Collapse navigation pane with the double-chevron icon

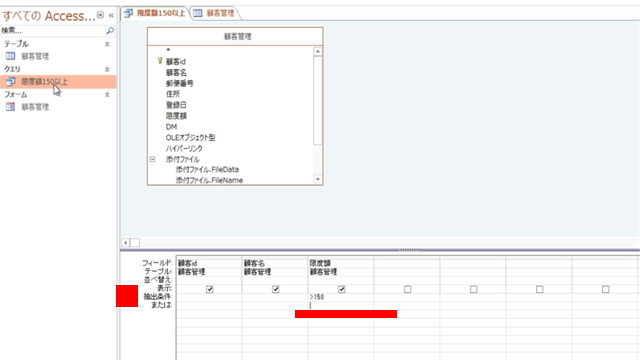[x=111, y=16]
